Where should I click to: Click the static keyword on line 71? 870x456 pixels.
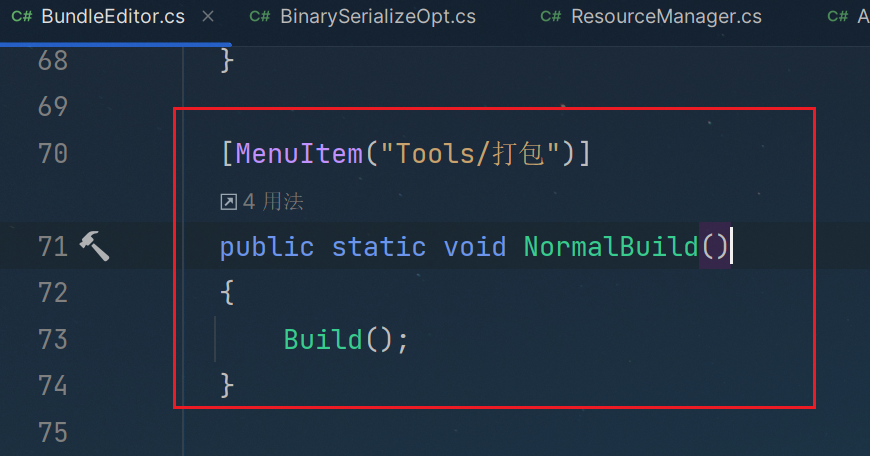tap(379, 247)
